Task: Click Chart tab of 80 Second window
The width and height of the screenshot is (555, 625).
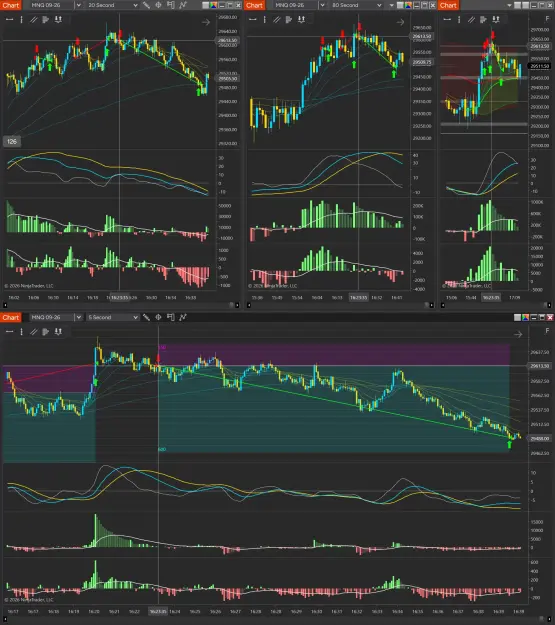Action: pos(254,5)
